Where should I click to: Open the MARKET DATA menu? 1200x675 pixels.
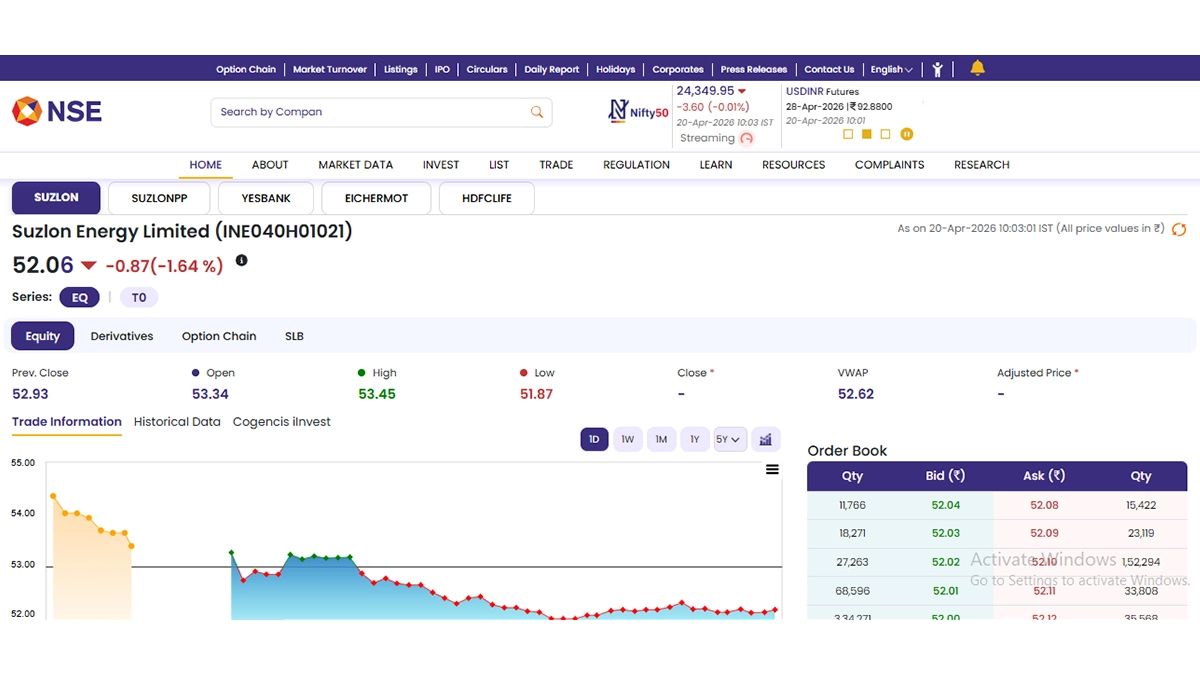(355, 165)
